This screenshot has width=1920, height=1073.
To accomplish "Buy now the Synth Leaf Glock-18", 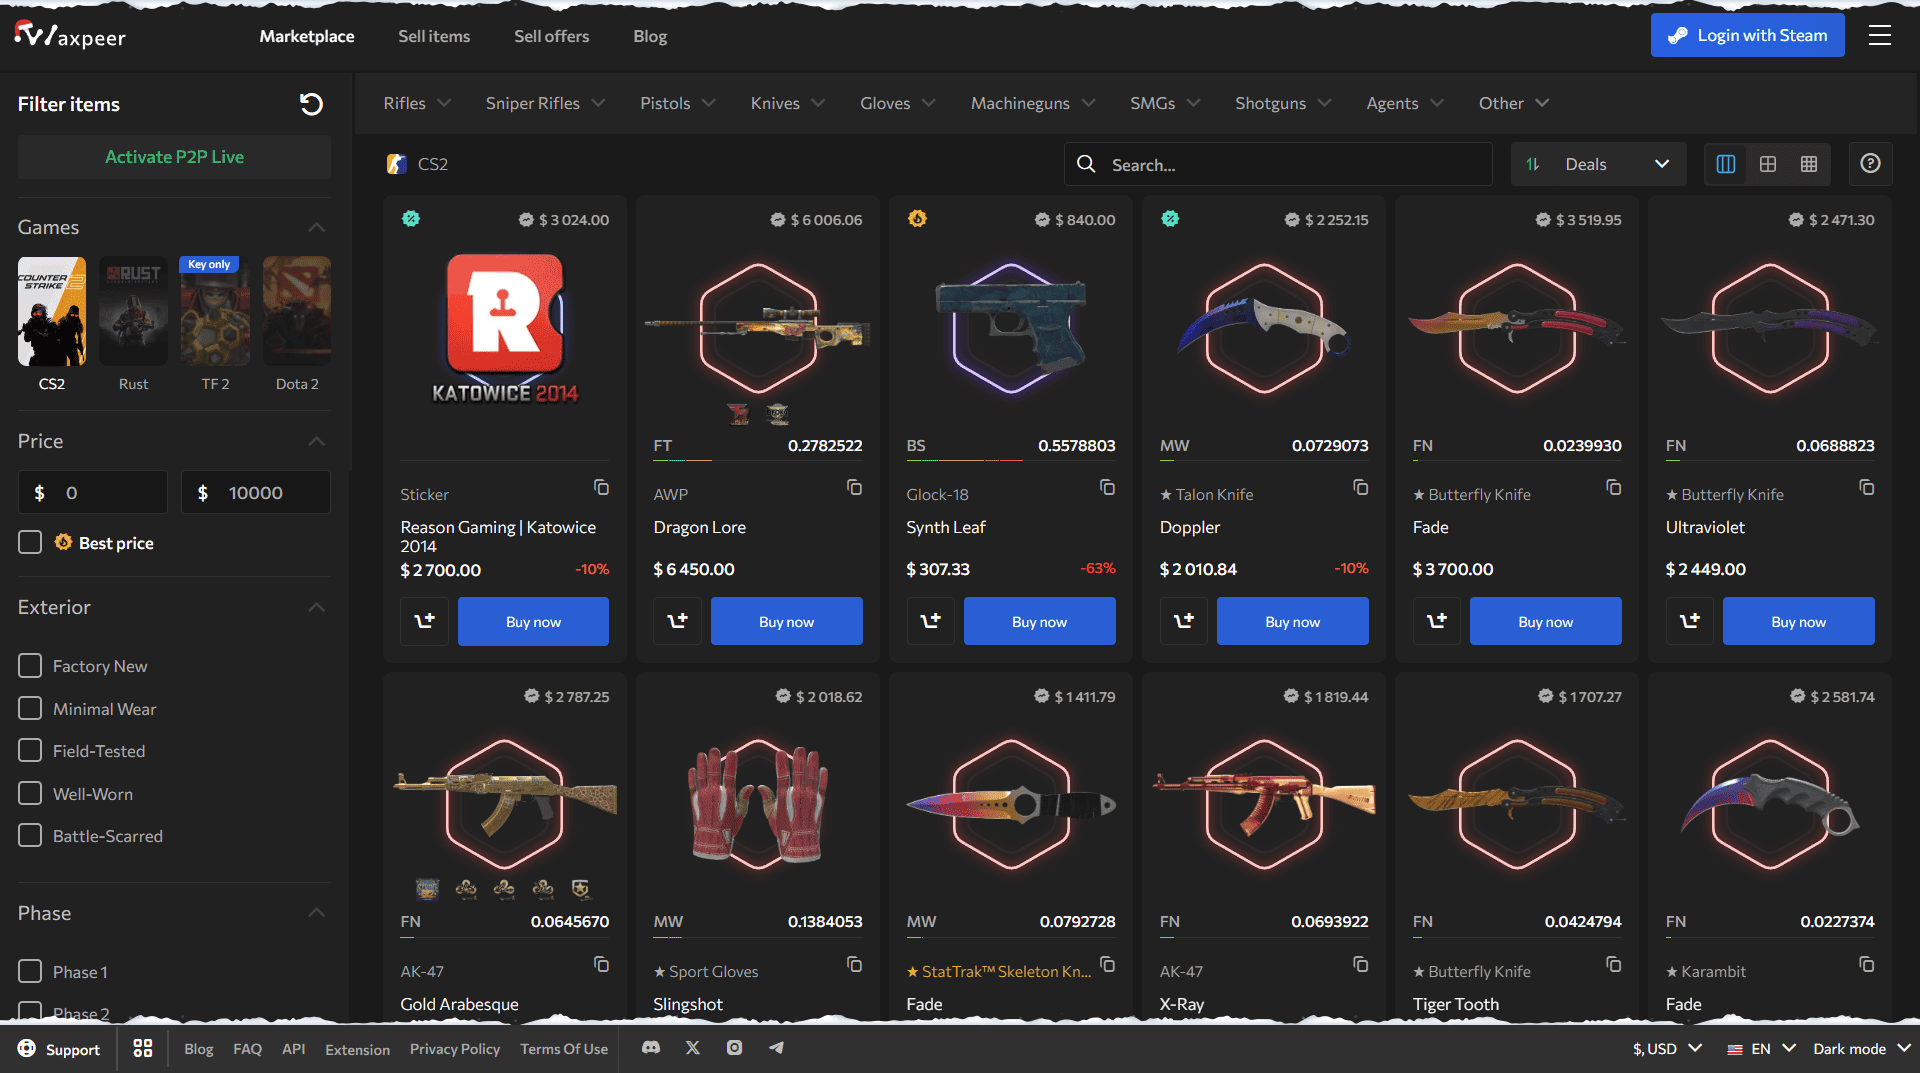I will tap(1039, 621).
